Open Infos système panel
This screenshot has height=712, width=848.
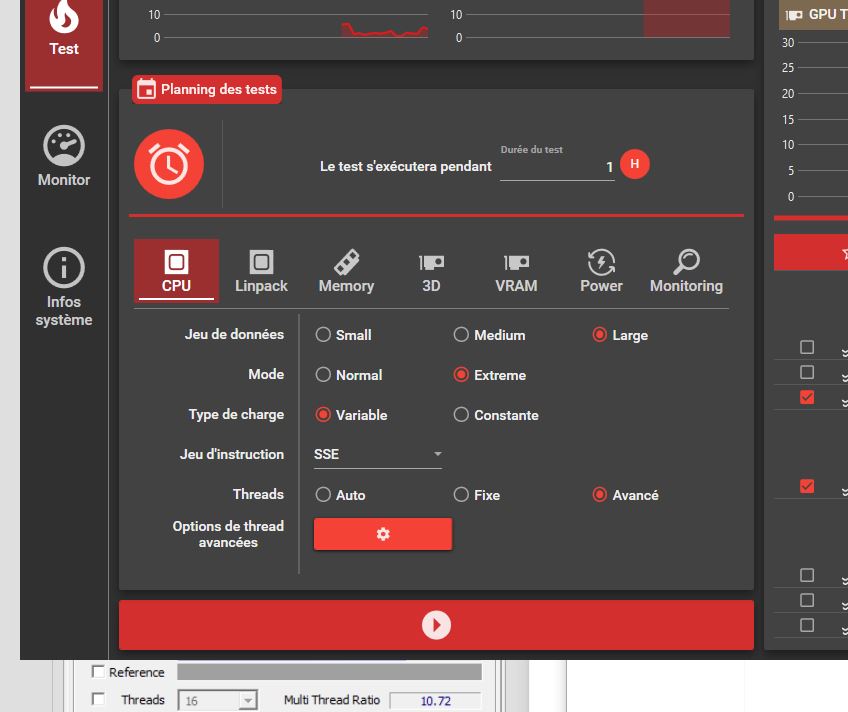(x=64, y=287)
